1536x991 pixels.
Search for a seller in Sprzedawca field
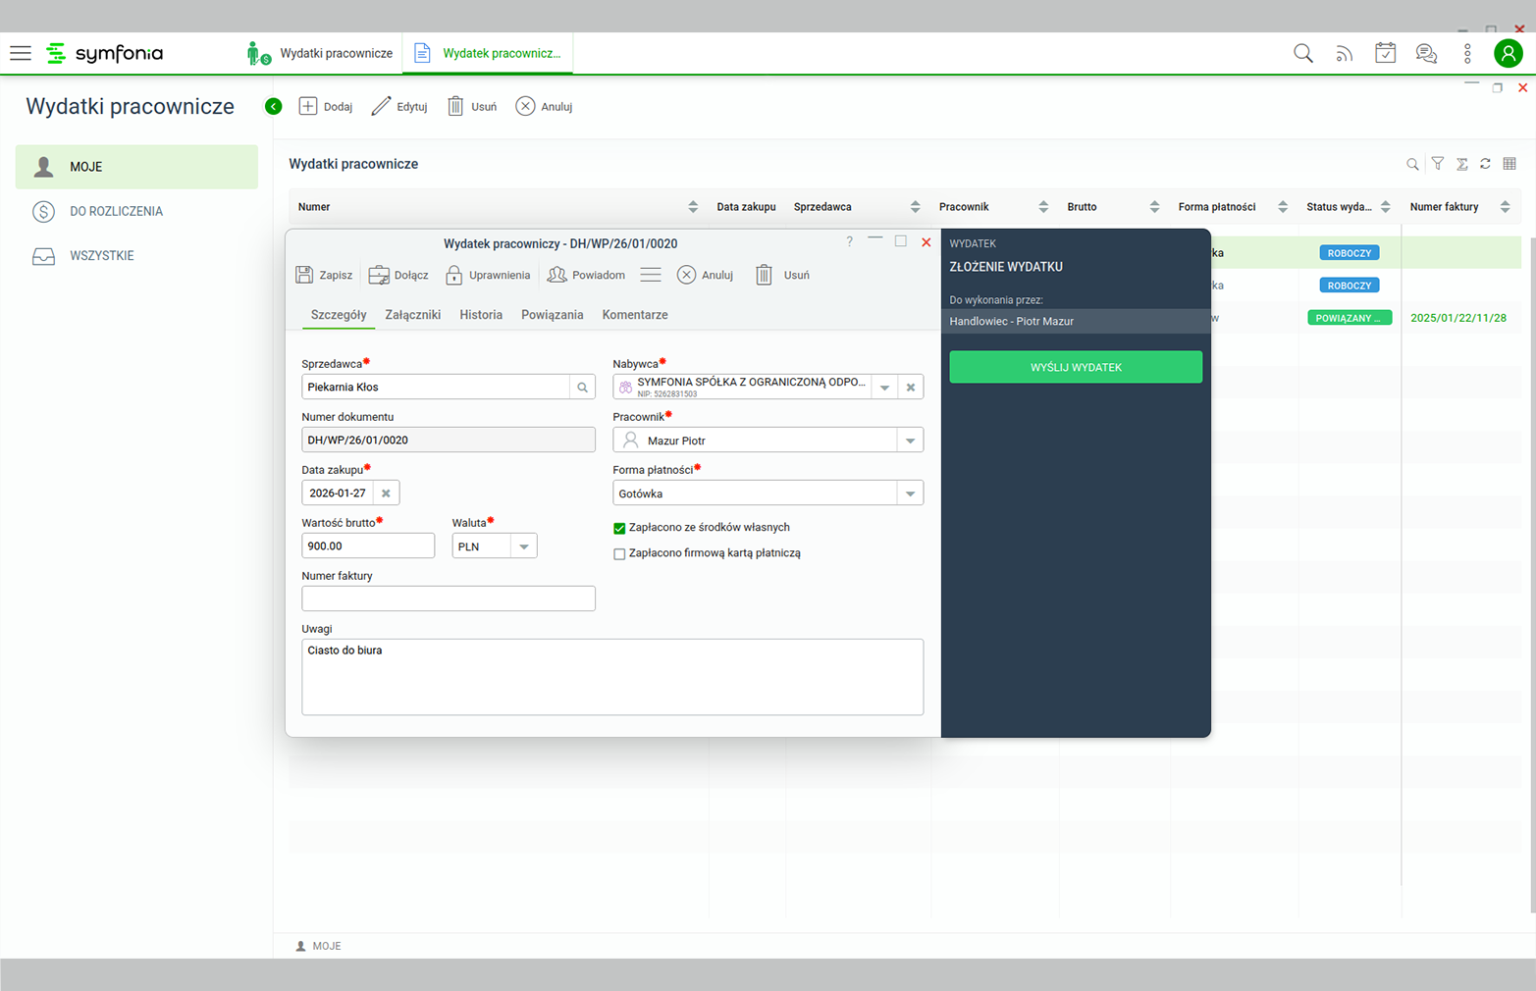pyautogui.click(x=582, y=387)
